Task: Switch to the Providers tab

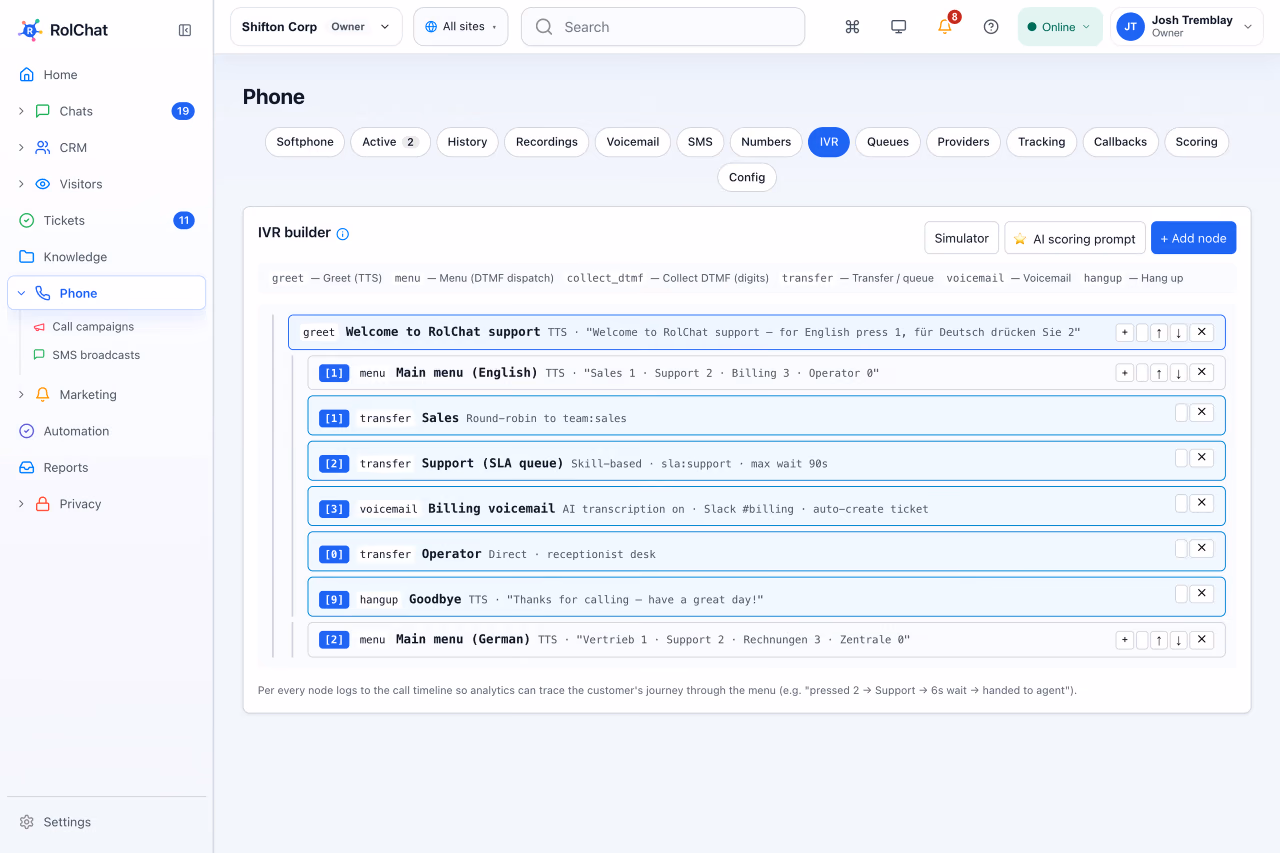Action: pyautogui.click(x=964, y=142)
